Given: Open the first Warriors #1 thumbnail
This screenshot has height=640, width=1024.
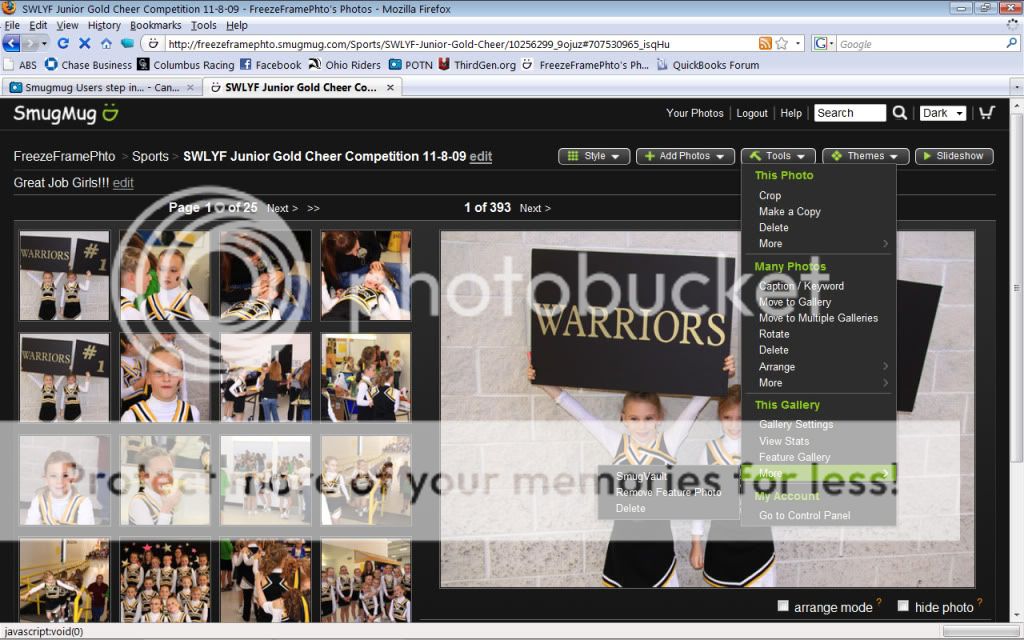Looking at the screenshot, I should click(64, 276).
